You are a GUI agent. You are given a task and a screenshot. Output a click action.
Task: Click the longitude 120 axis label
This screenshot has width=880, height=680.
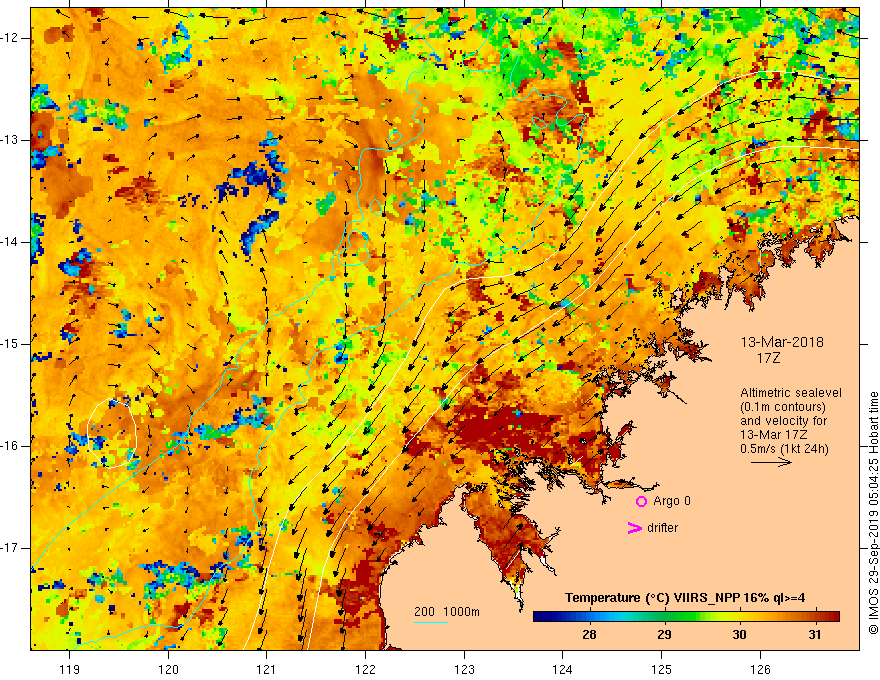tap(168, 669)
